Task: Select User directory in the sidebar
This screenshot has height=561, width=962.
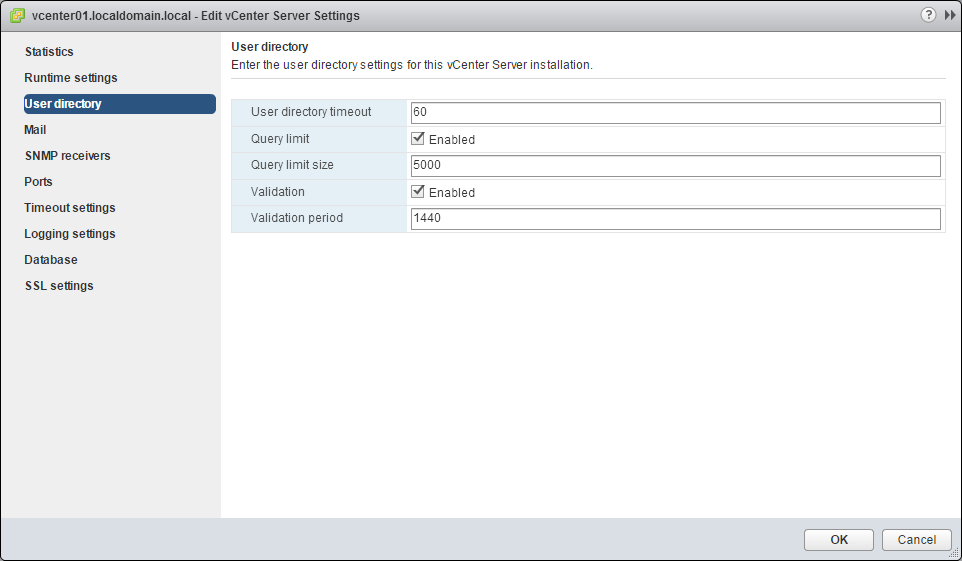Action: click(x=63, y=104)
